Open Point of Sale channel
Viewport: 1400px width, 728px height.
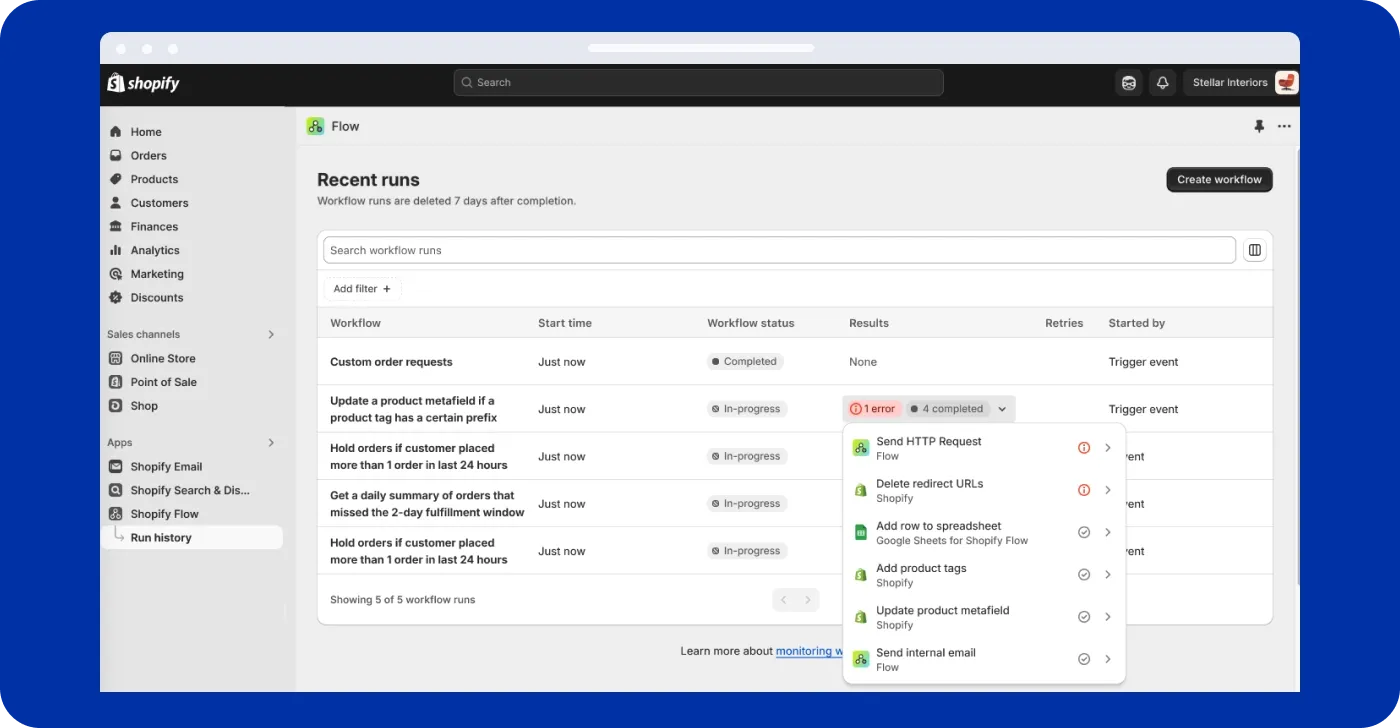[x=164, y=381]
